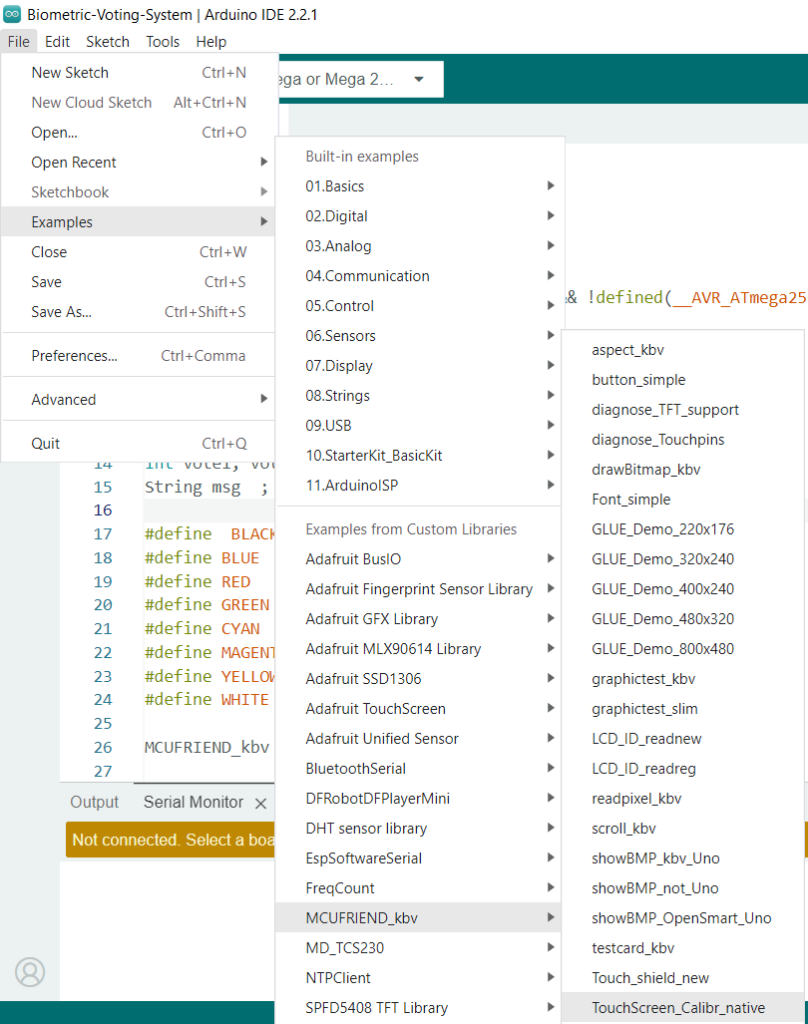Choose New Cloud Sketch menu entry
The width and height of the screenshot is (808, 1024).
[x=138, y=103]
